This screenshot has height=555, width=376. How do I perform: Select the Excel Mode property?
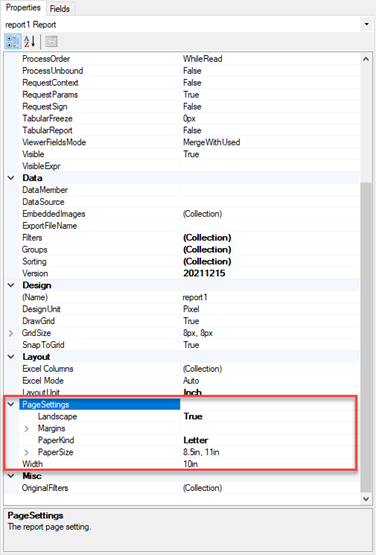coord(43,381)
